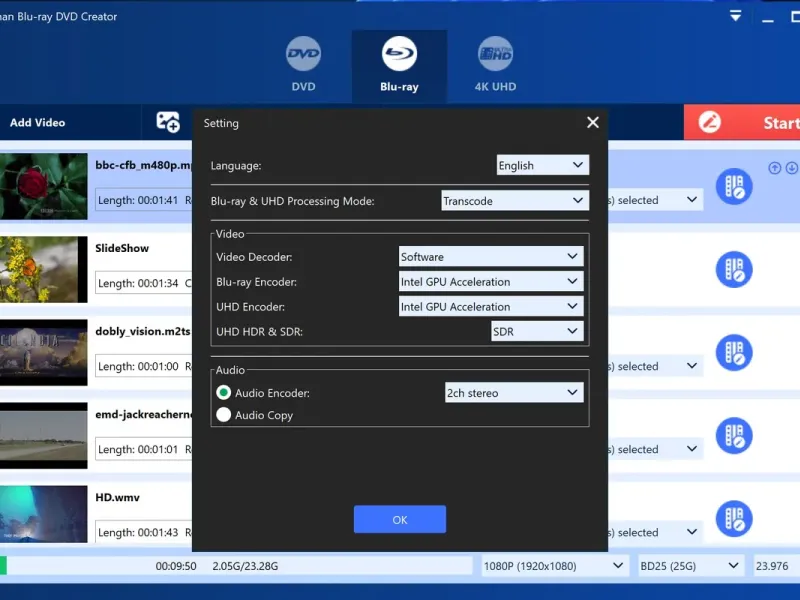Select the Blu-ray disc mode tab

point(399,65)
